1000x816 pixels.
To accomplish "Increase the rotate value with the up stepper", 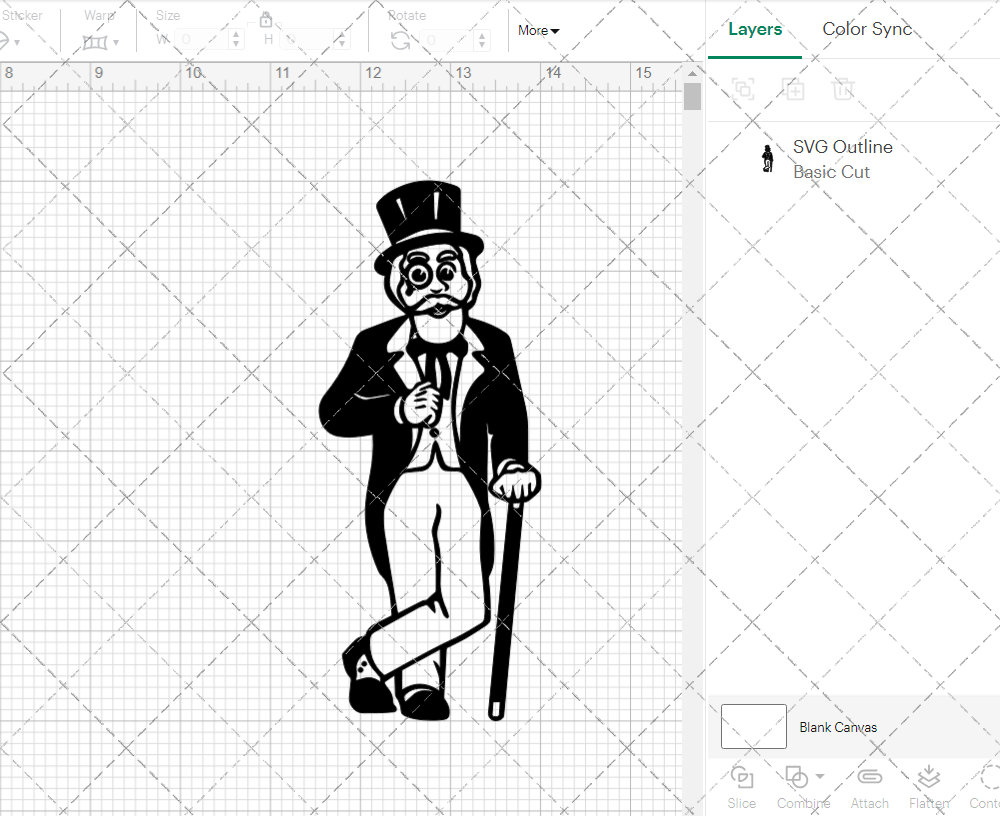I will pos(481,38).
